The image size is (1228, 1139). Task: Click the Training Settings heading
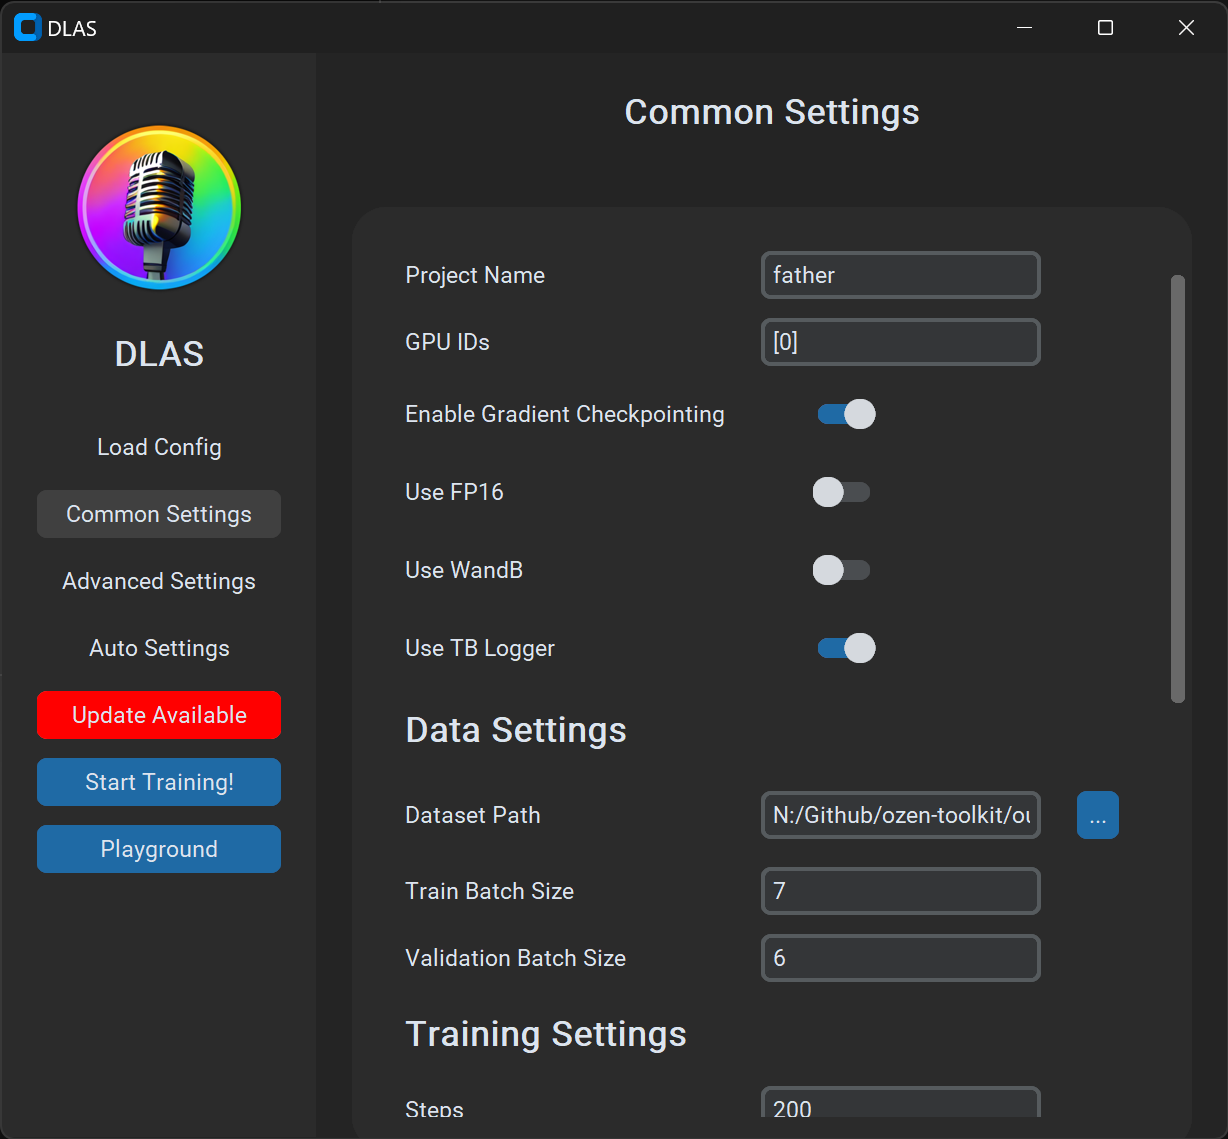(546, 1034)
